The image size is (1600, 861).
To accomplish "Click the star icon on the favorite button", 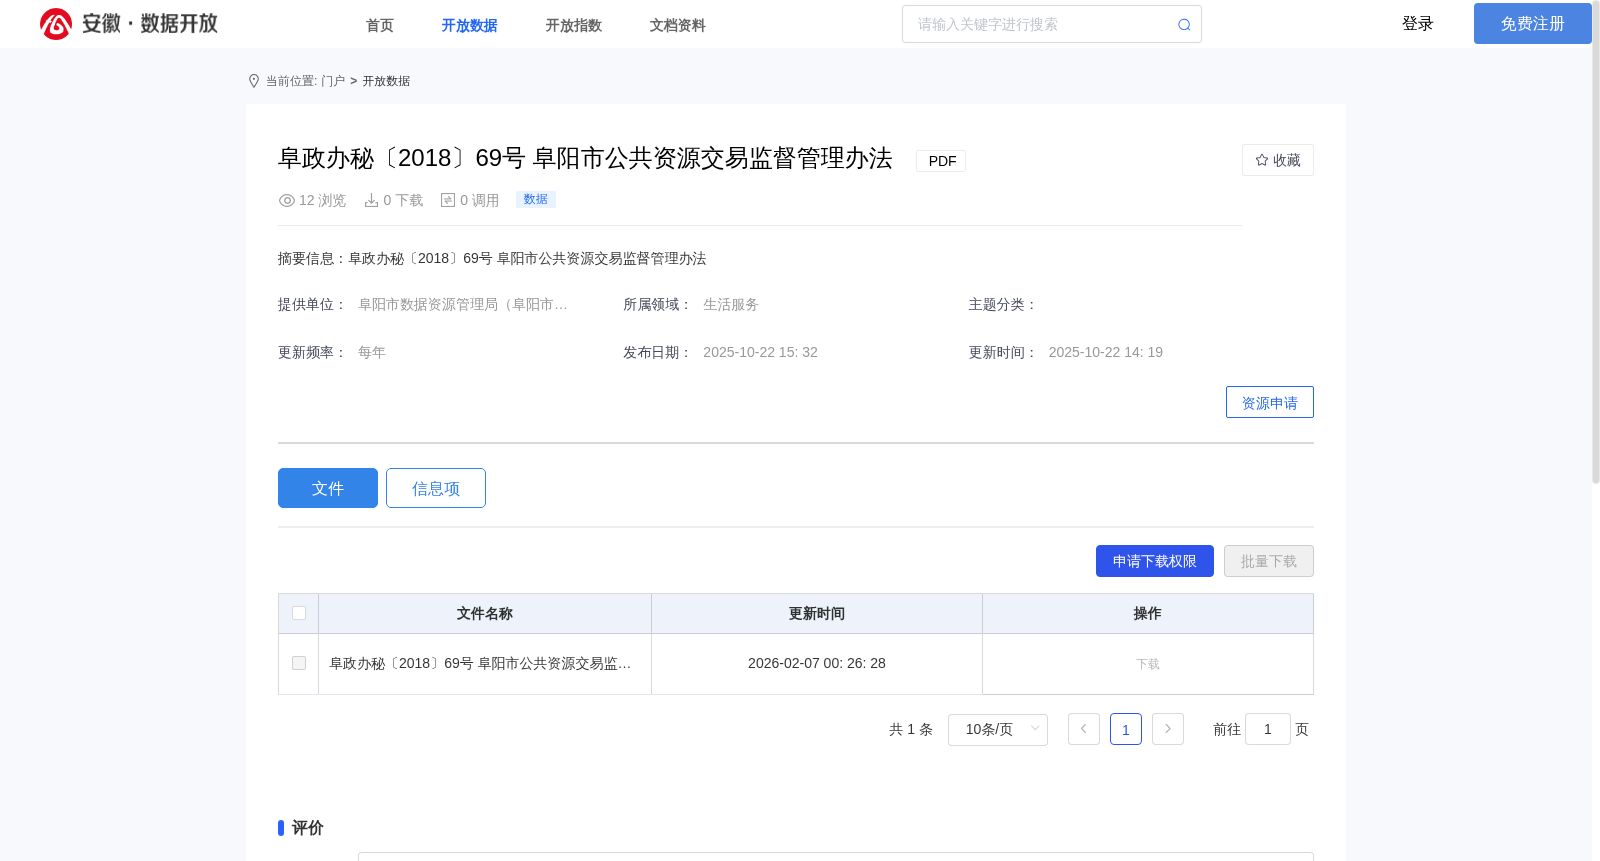I will 1262,160.
